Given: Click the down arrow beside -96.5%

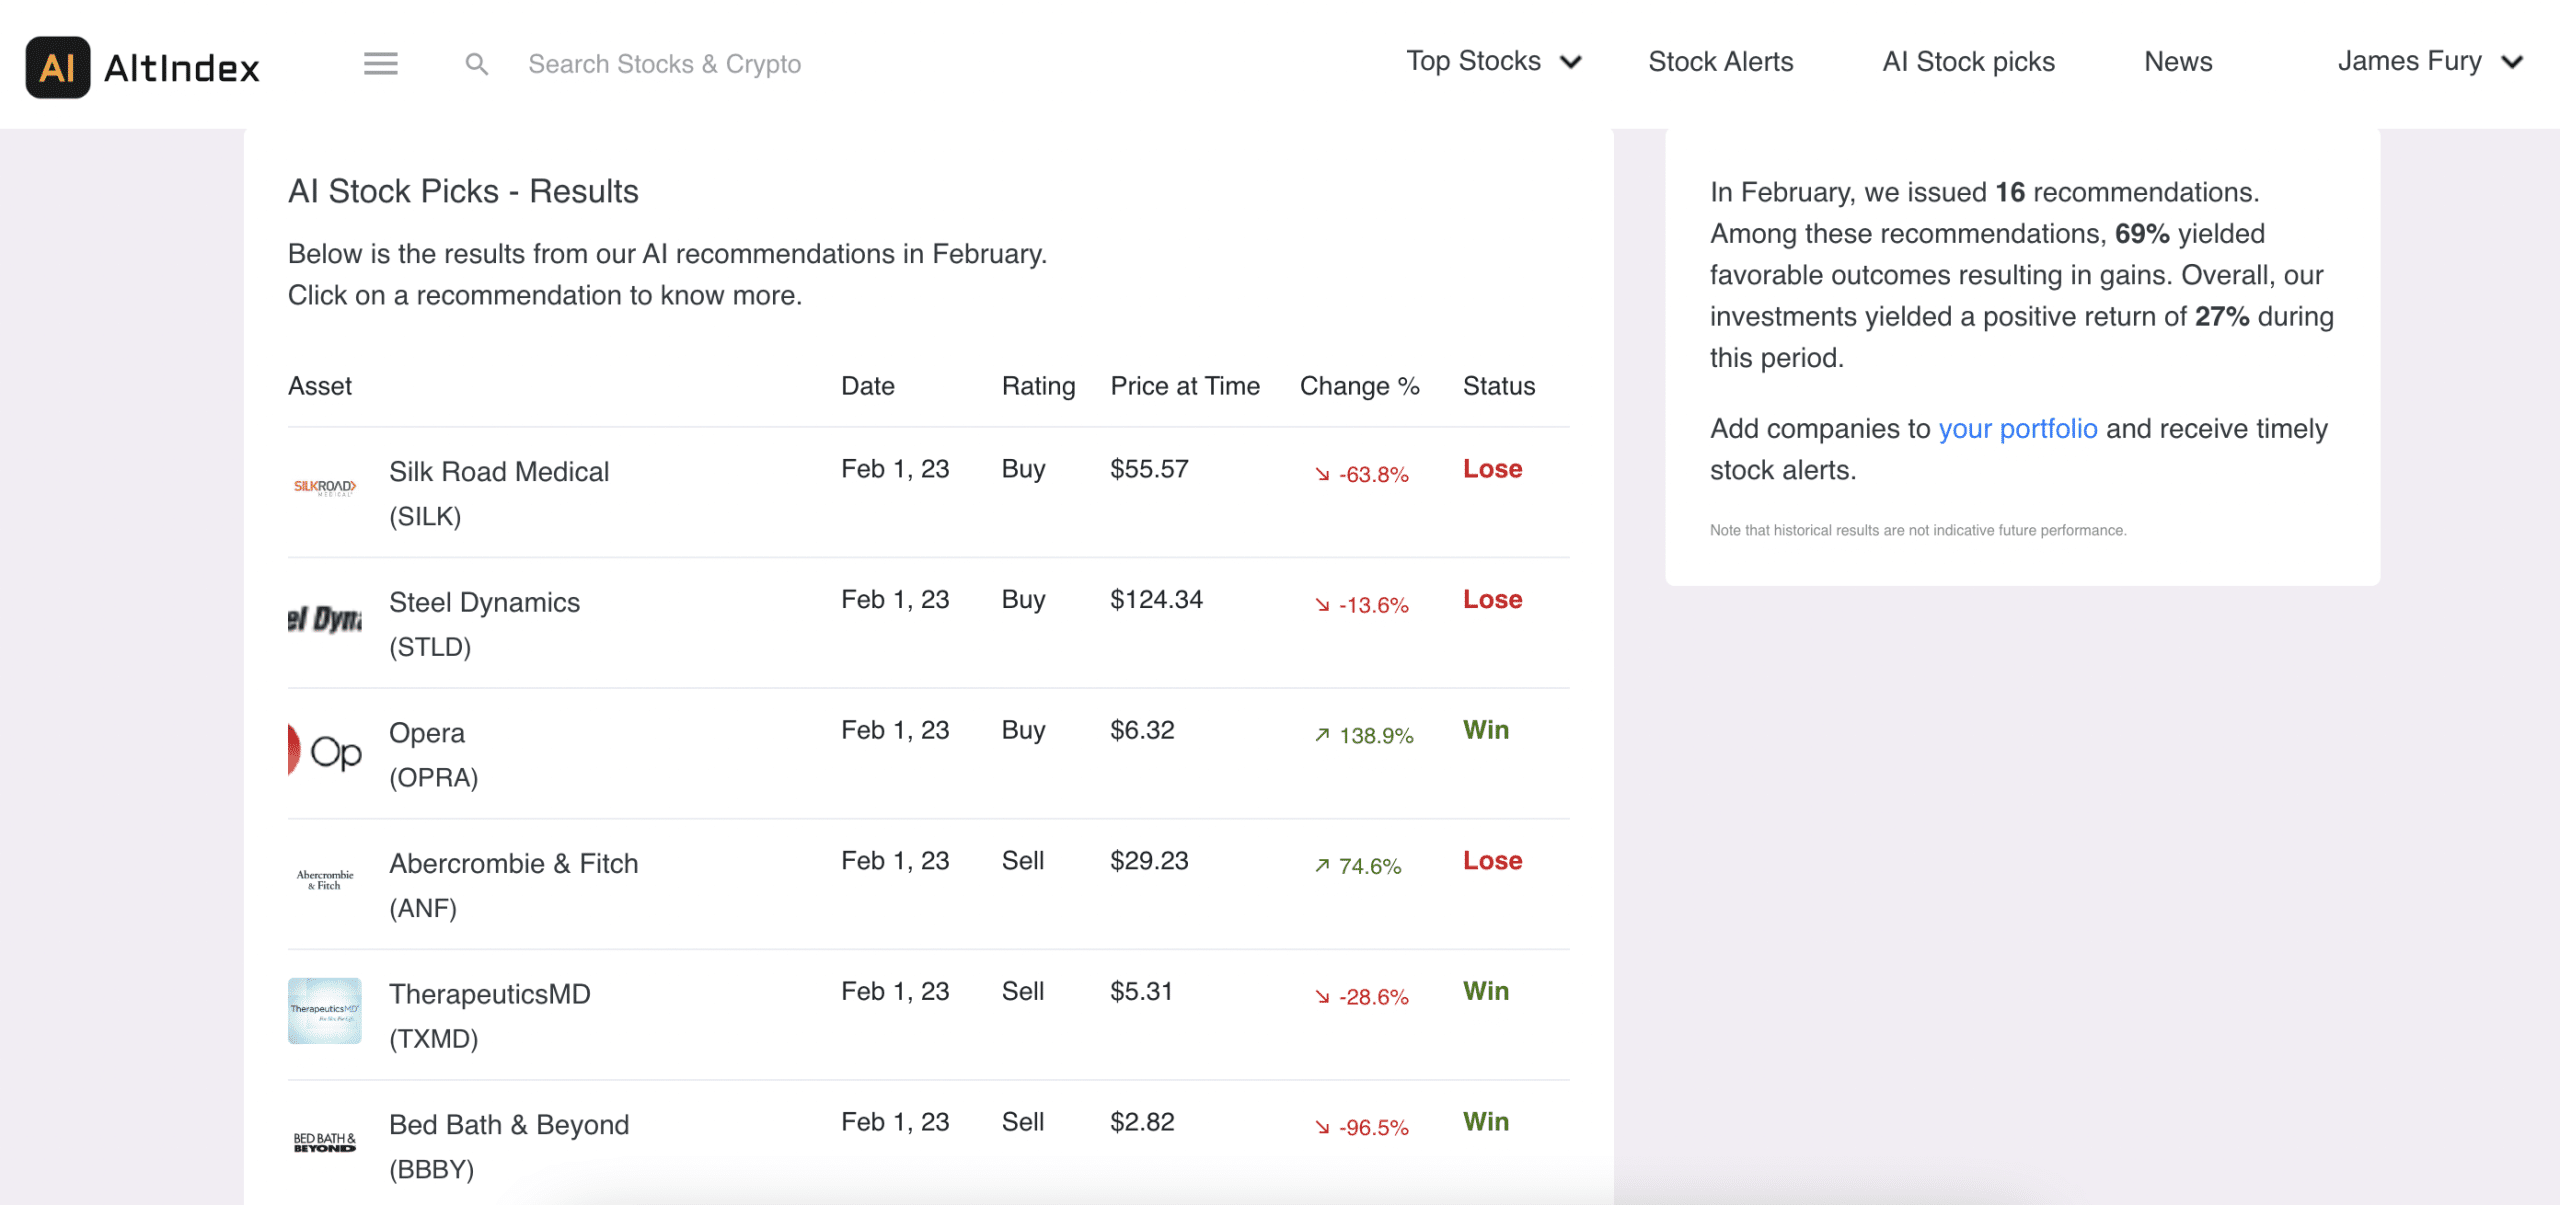Looking at the screenshot, I should [1322, 1128].
